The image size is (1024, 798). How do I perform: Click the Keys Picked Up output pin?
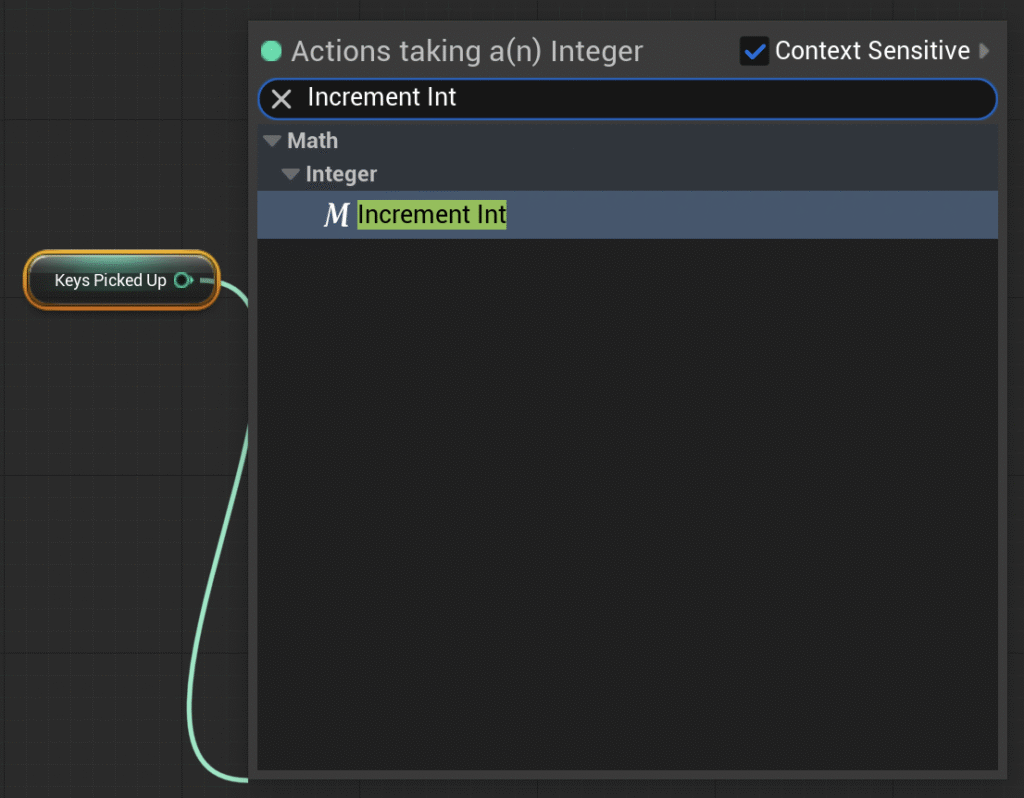click(184, 280)
